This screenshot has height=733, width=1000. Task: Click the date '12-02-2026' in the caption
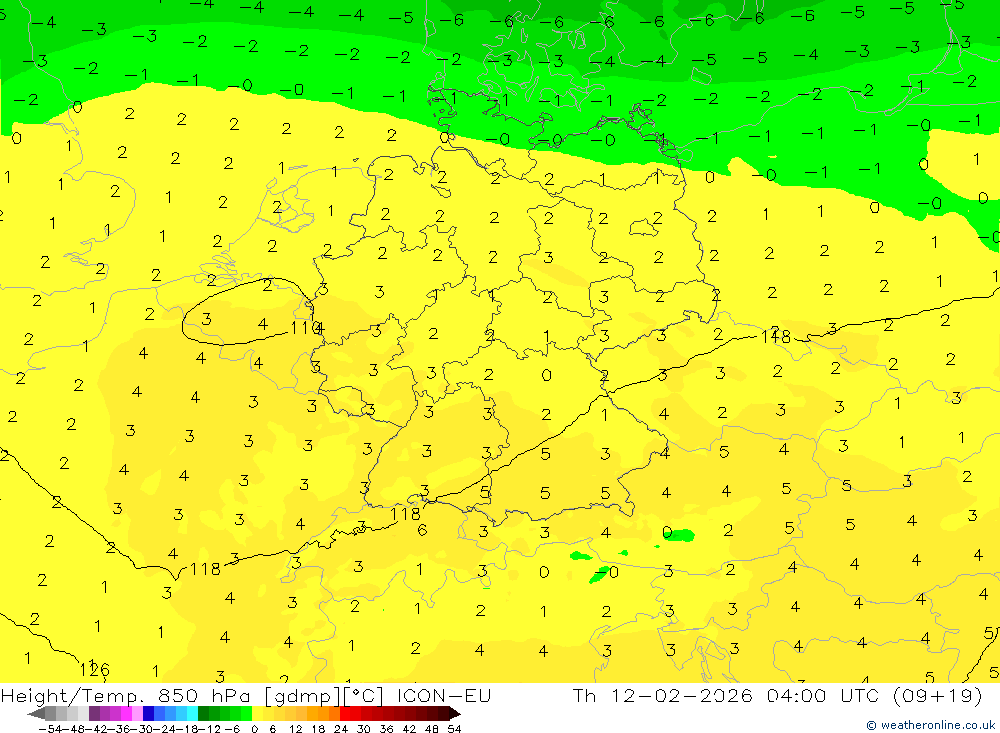(x=682, y=695)
